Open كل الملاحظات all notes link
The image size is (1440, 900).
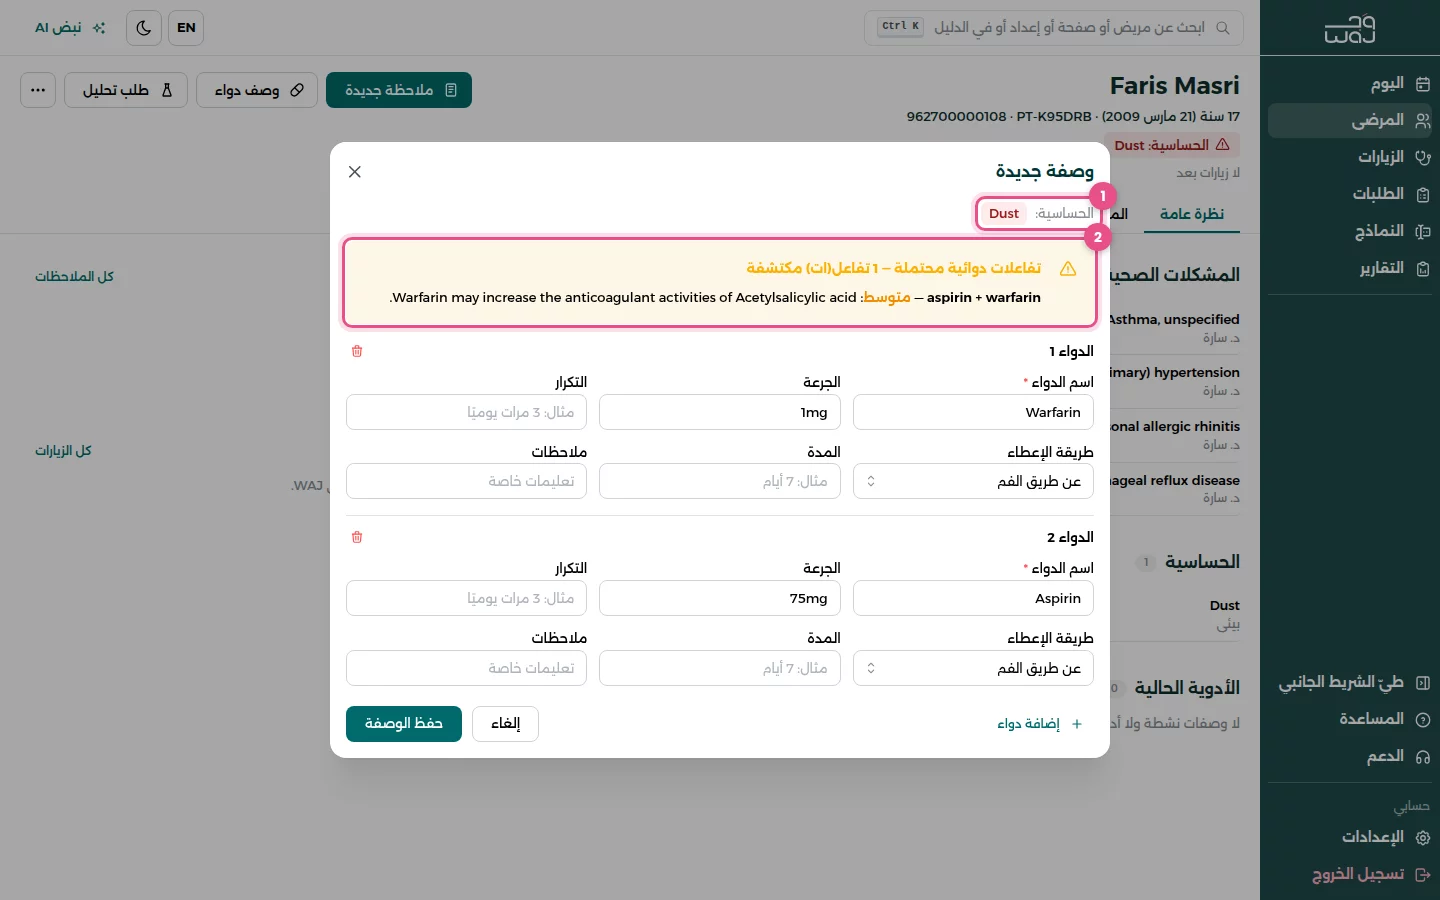coord(75,276)
